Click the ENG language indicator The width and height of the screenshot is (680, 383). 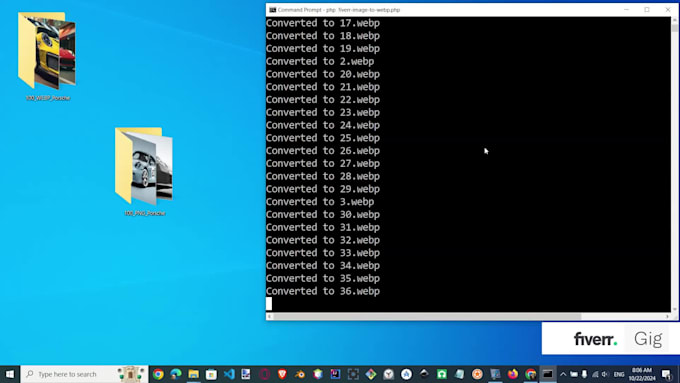point(619,374)
